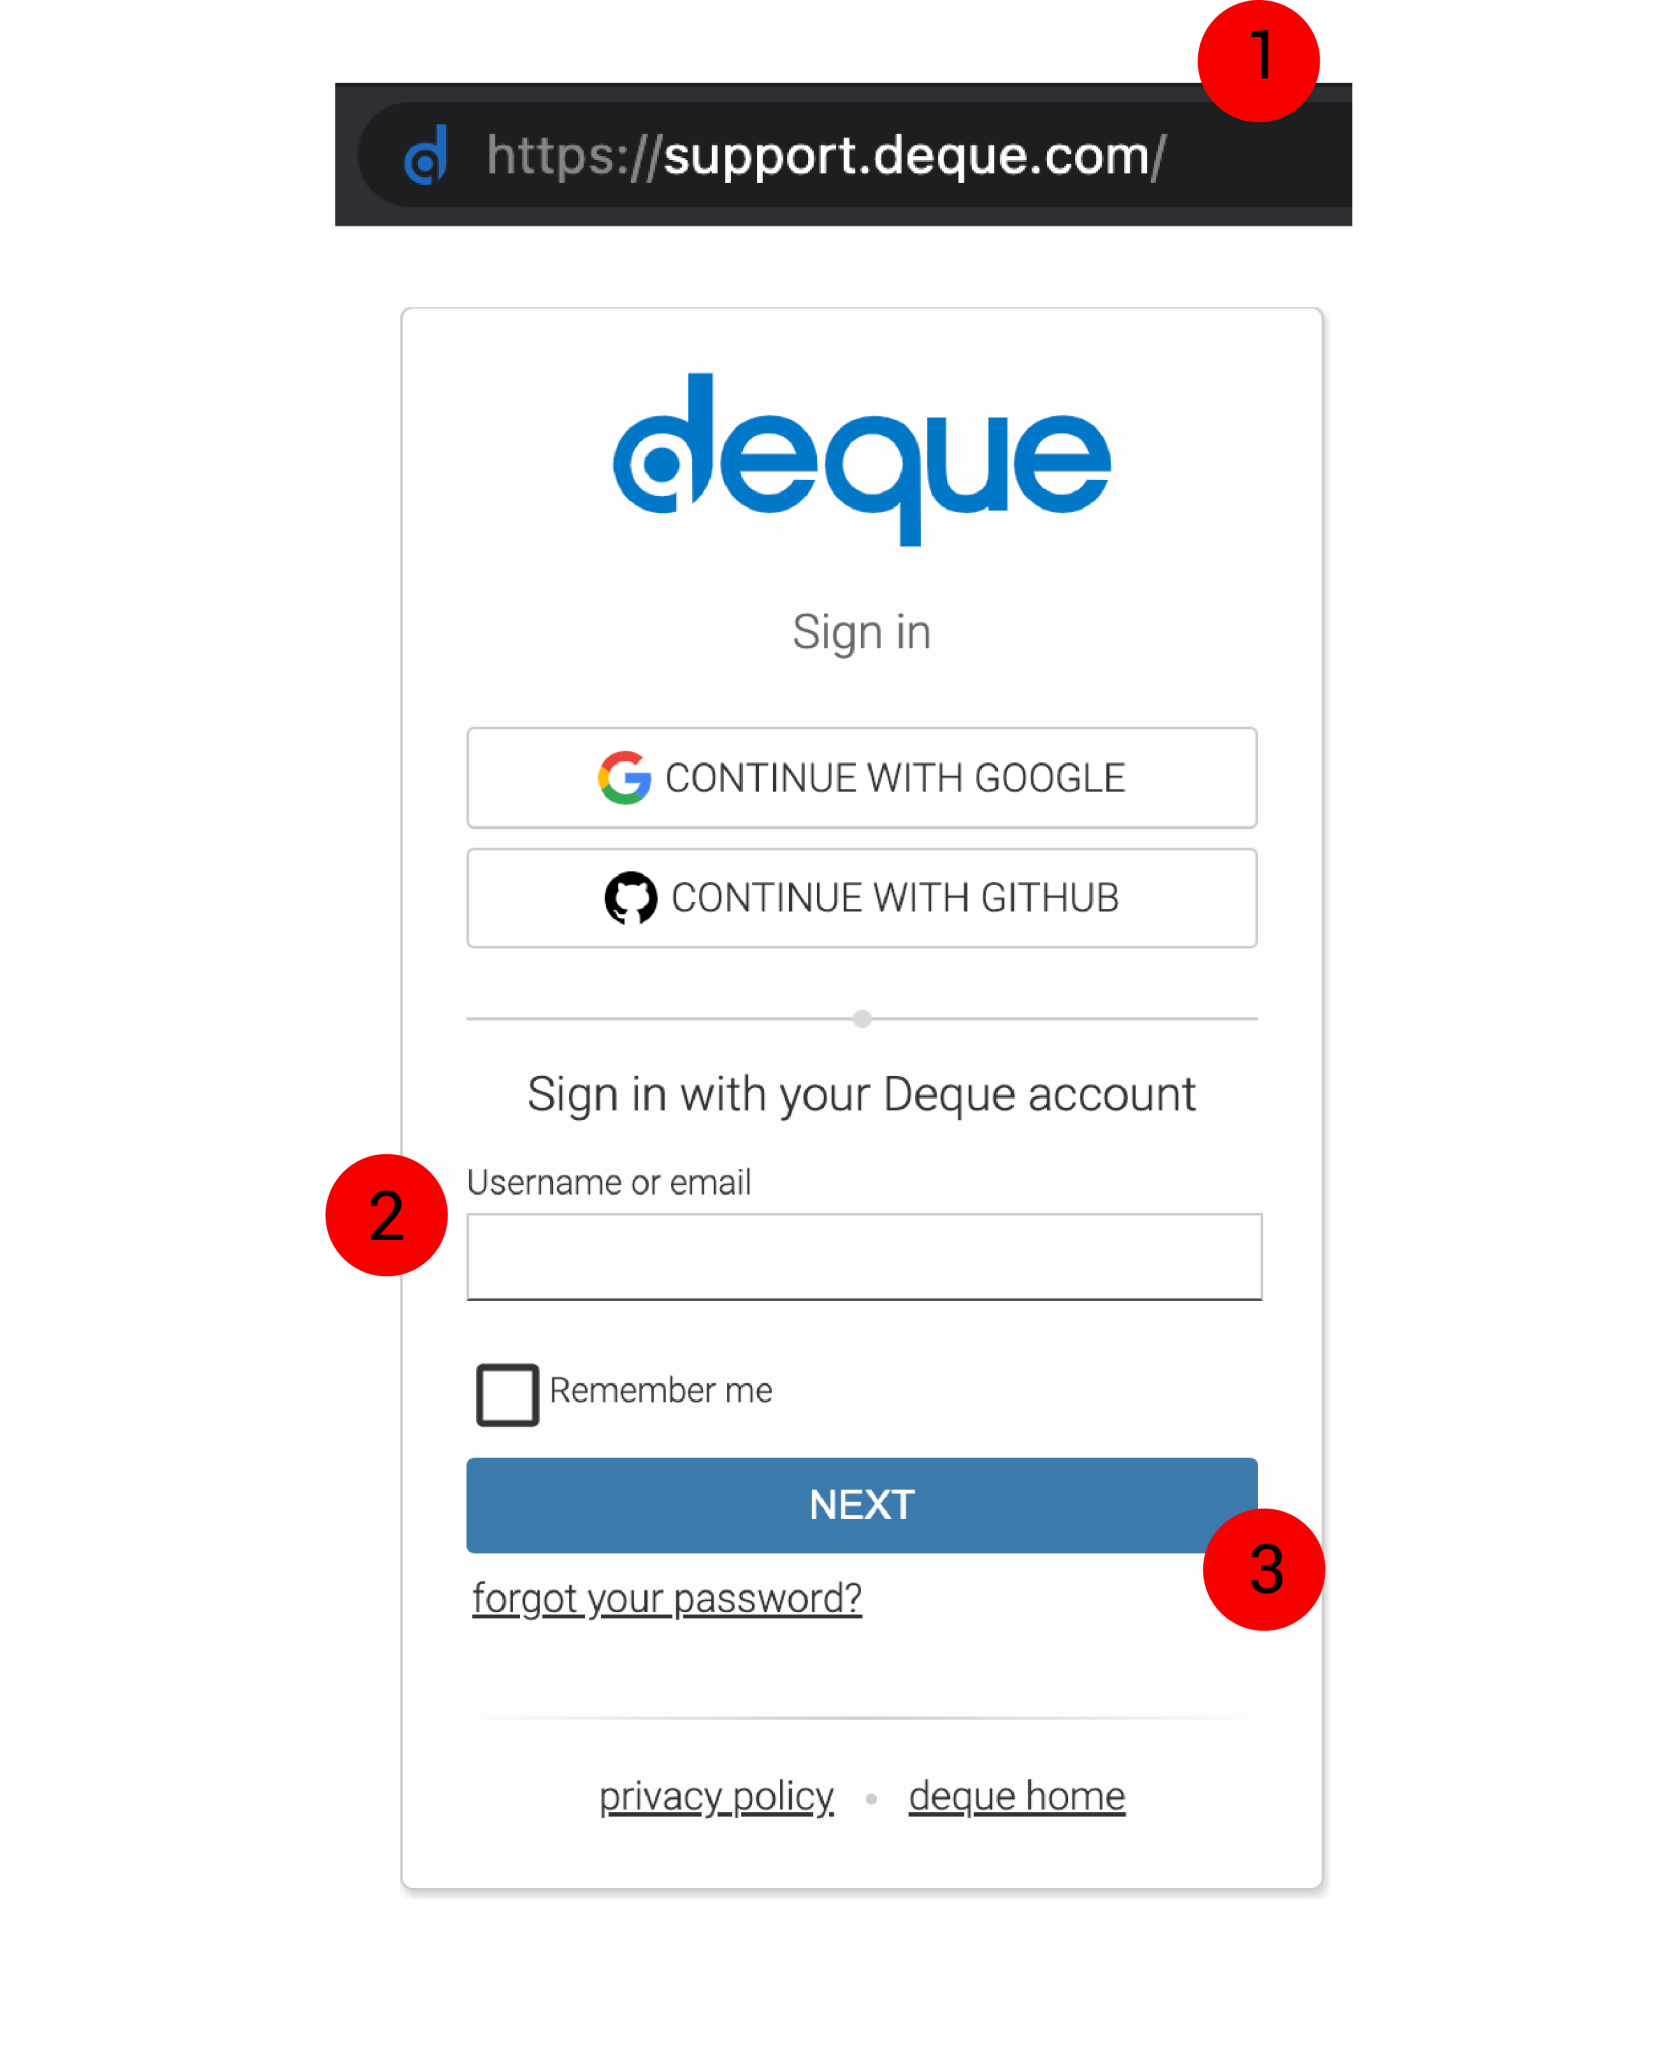This screenshot has height=2048, width=1655.
Task: Focus the Username or email field
Action: coord(864,1257)
